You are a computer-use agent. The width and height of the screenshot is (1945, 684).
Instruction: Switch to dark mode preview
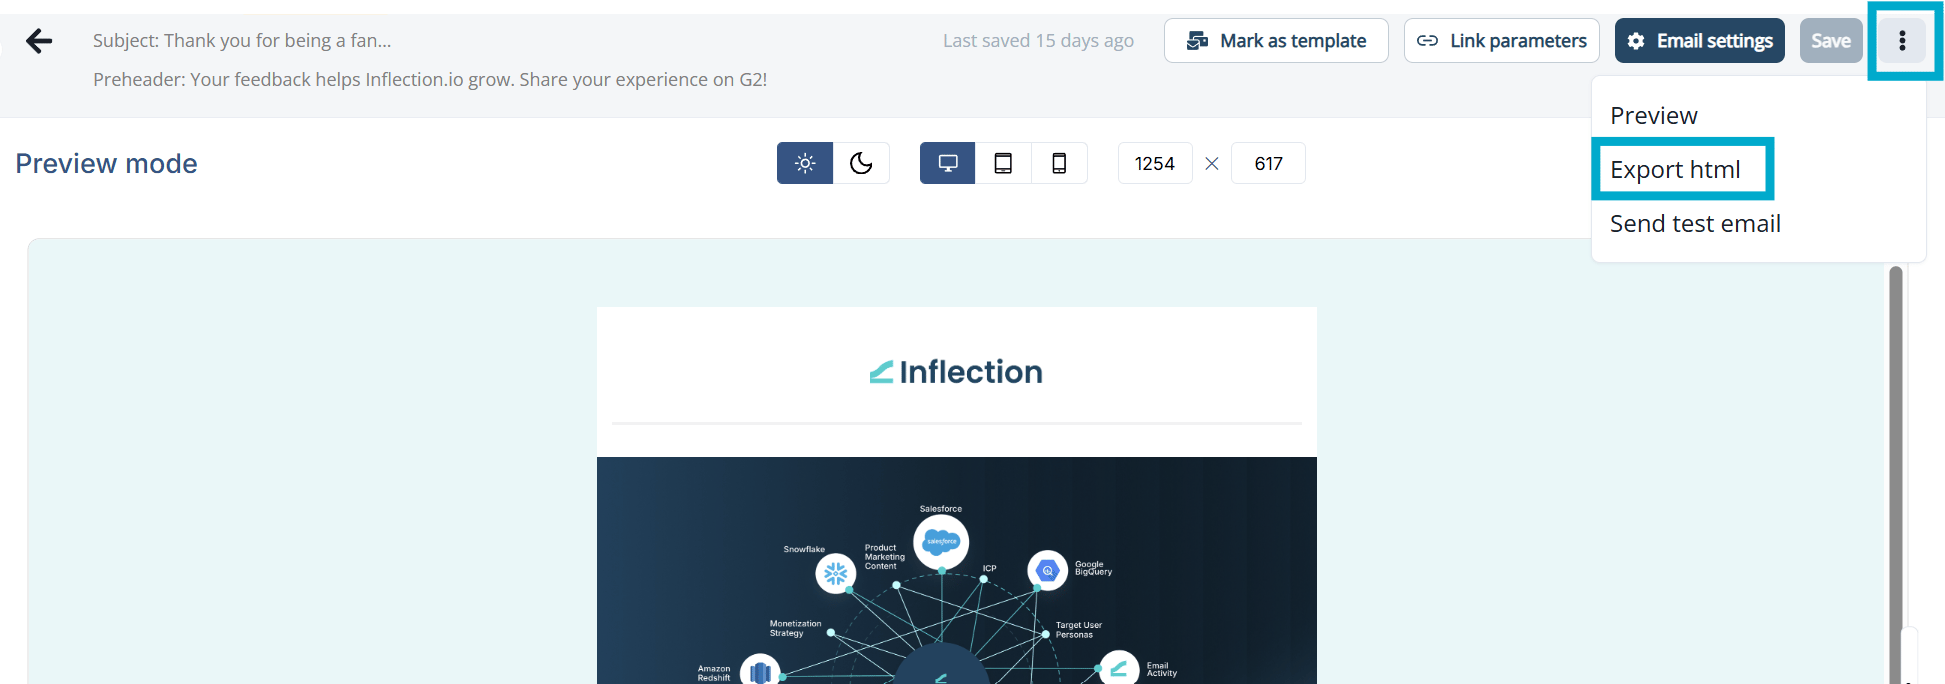(x=861, y=163)
